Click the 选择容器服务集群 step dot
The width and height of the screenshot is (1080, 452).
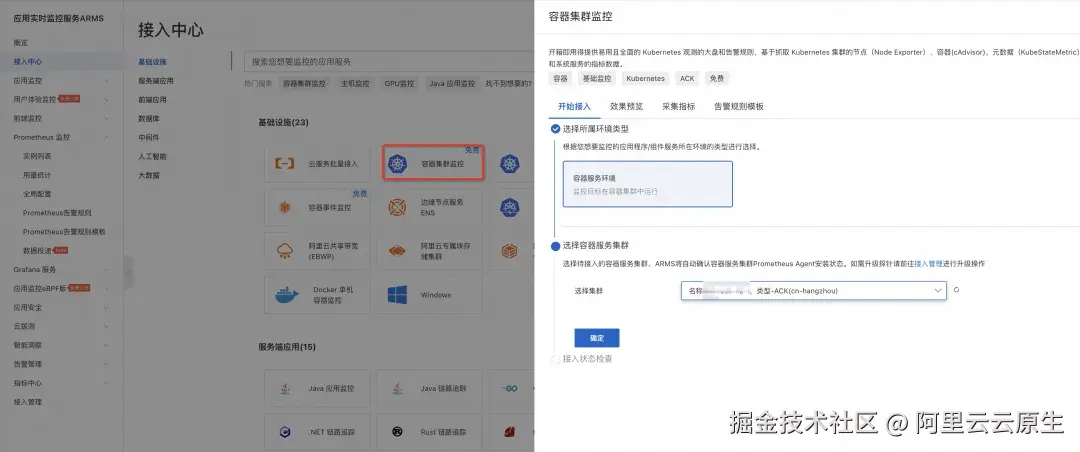tap(555, 246)
